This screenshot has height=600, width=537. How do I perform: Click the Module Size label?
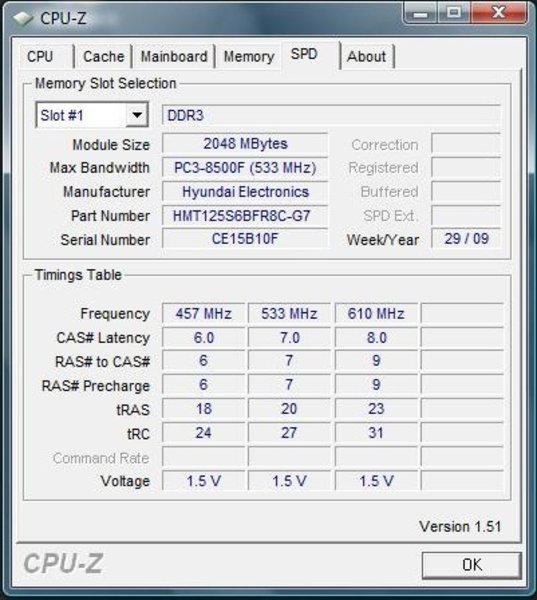111,145
